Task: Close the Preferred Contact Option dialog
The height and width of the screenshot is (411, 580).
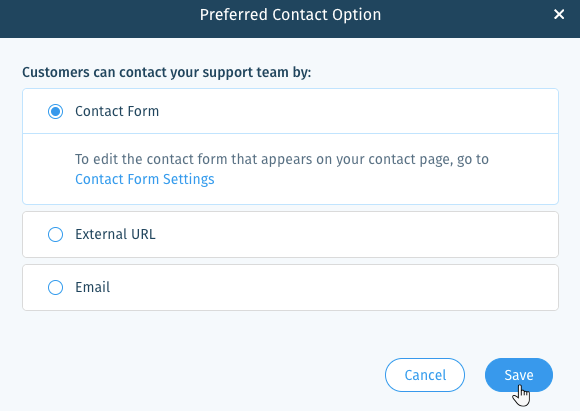Action: click(x=559, y=14)
